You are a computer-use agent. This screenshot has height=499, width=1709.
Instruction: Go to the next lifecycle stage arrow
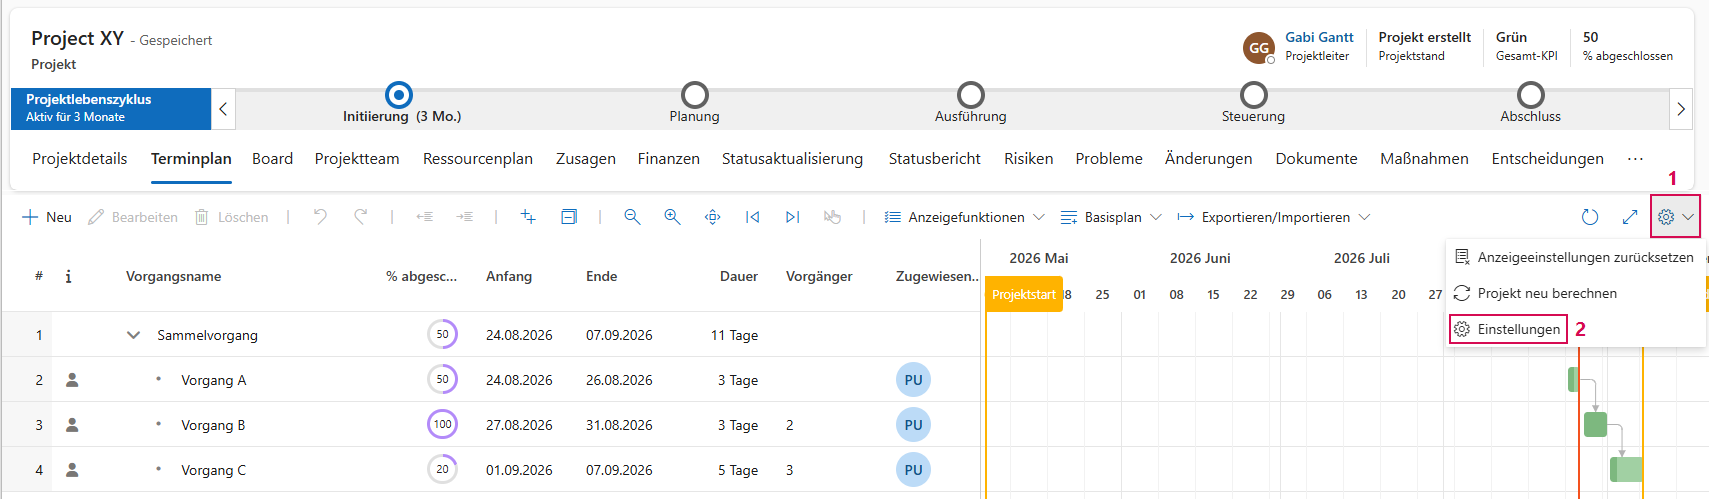pos(1681,109)
